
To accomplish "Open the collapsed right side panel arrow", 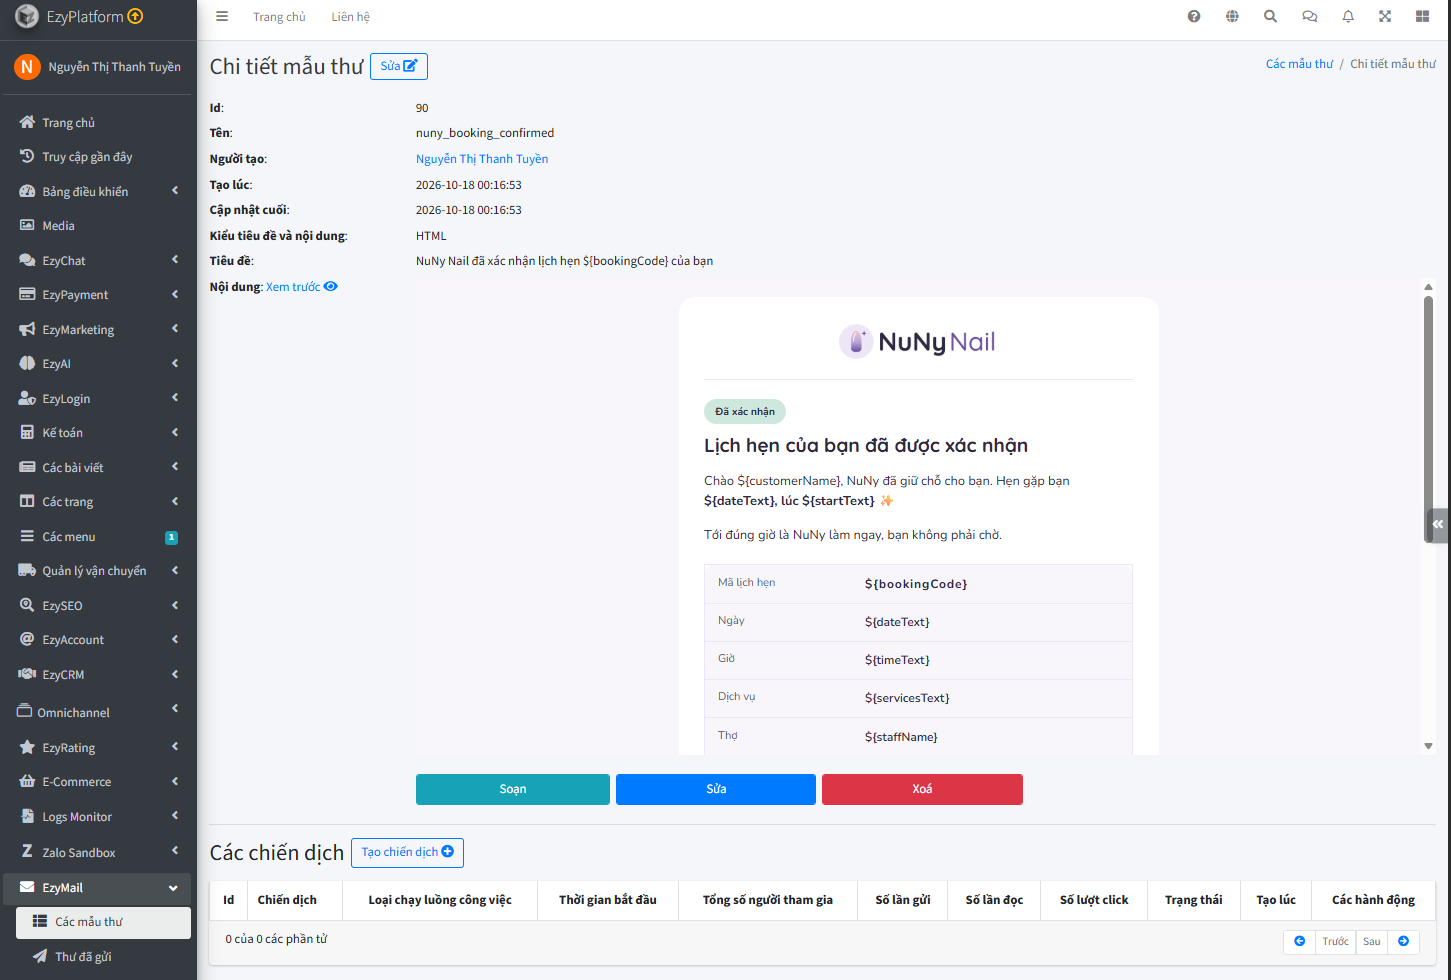I will 1438,524.
